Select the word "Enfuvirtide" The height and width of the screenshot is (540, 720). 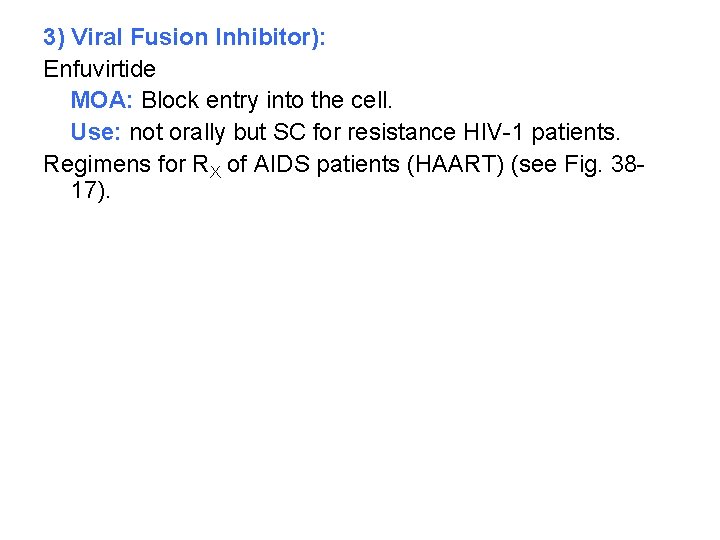99,69
